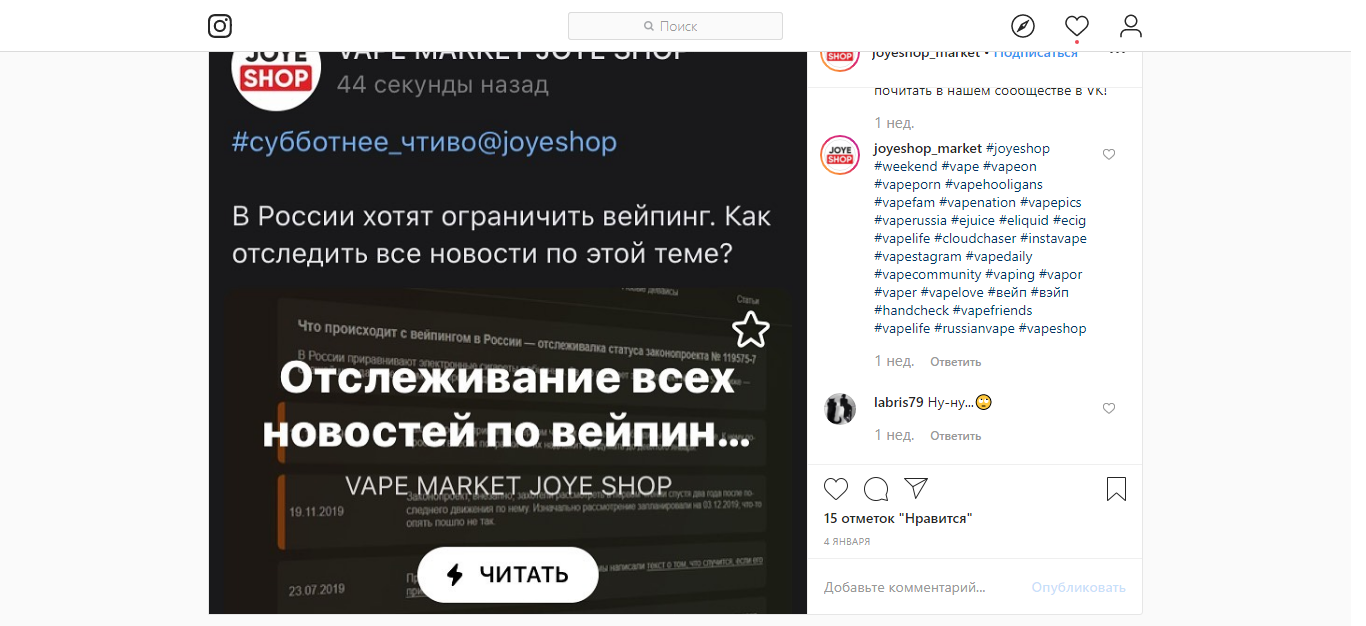The height and width of the screenshot is (626, 1366).
Task: Share the post via paper plane icon
Action: (x=916, y=488)
